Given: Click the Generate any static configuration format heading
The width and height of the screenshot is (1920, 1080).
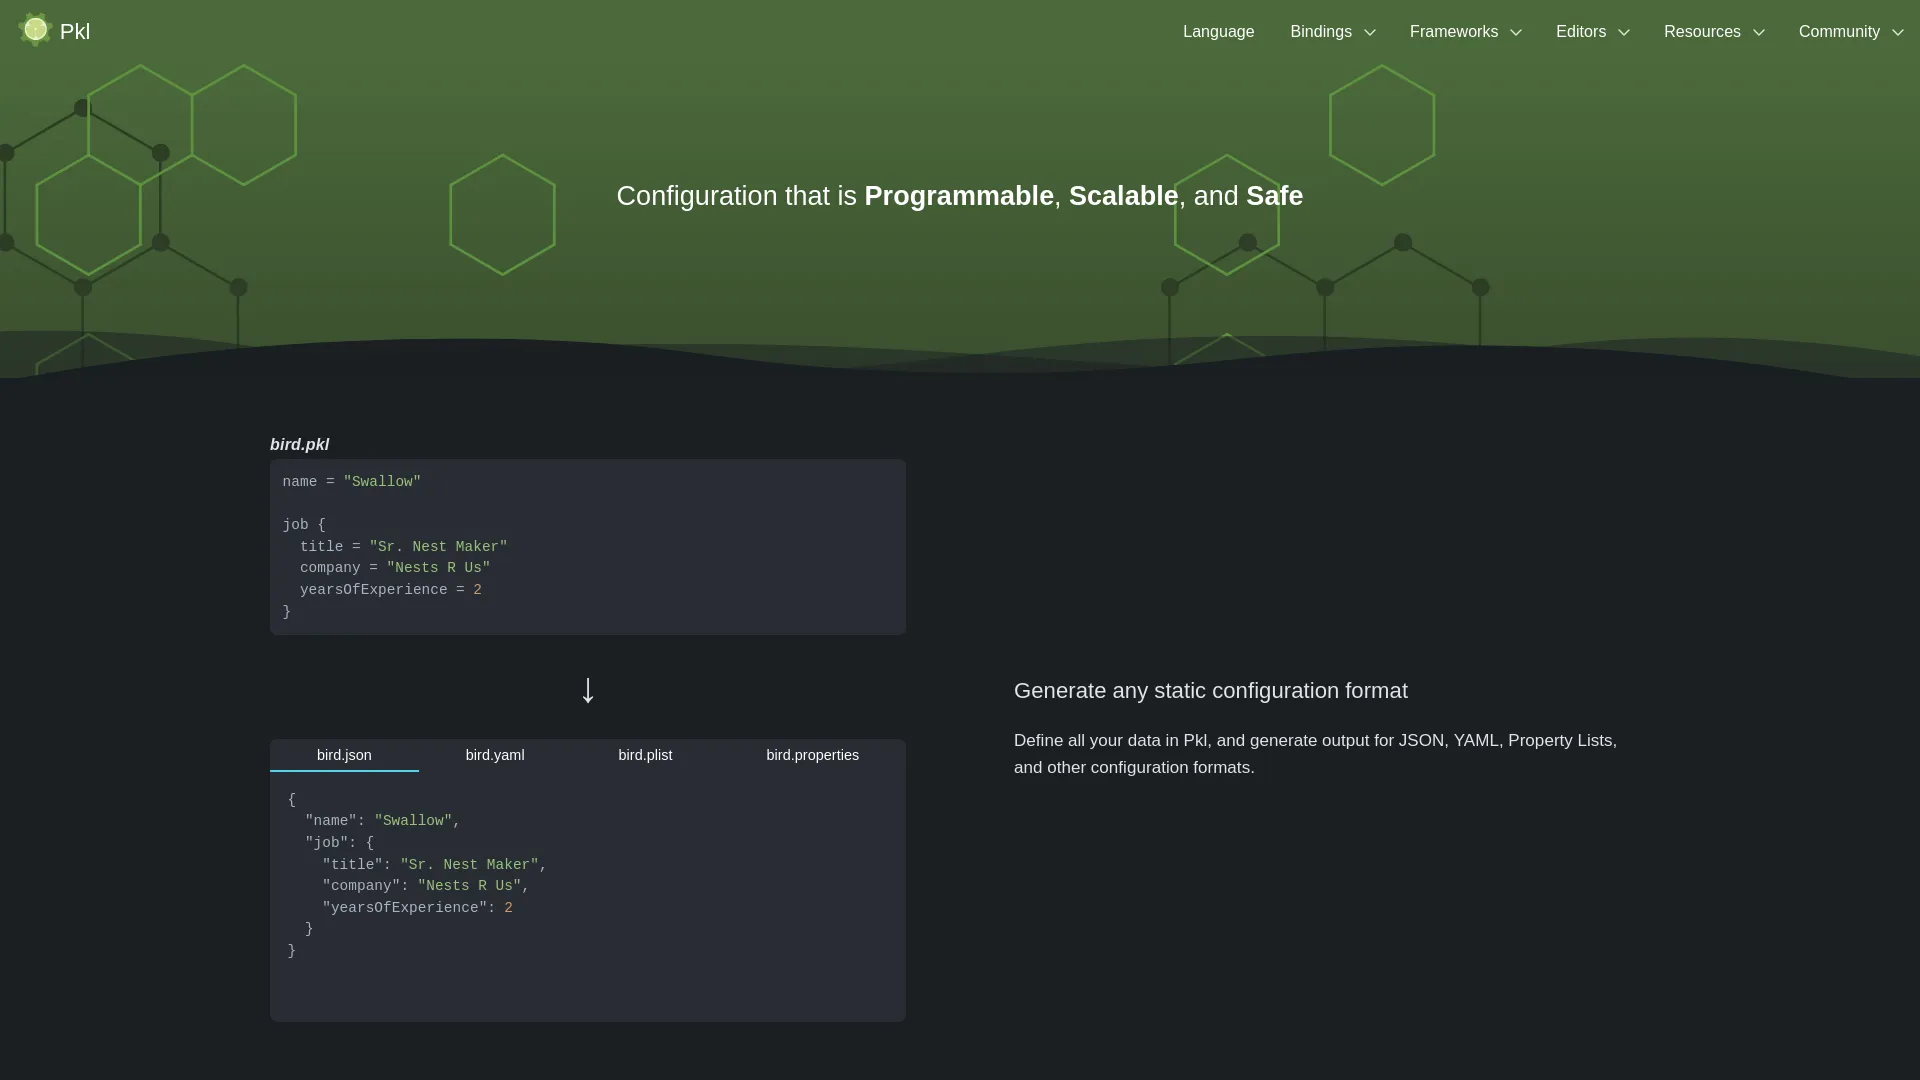Looking at the screenshot, I should click(1211, 691).
